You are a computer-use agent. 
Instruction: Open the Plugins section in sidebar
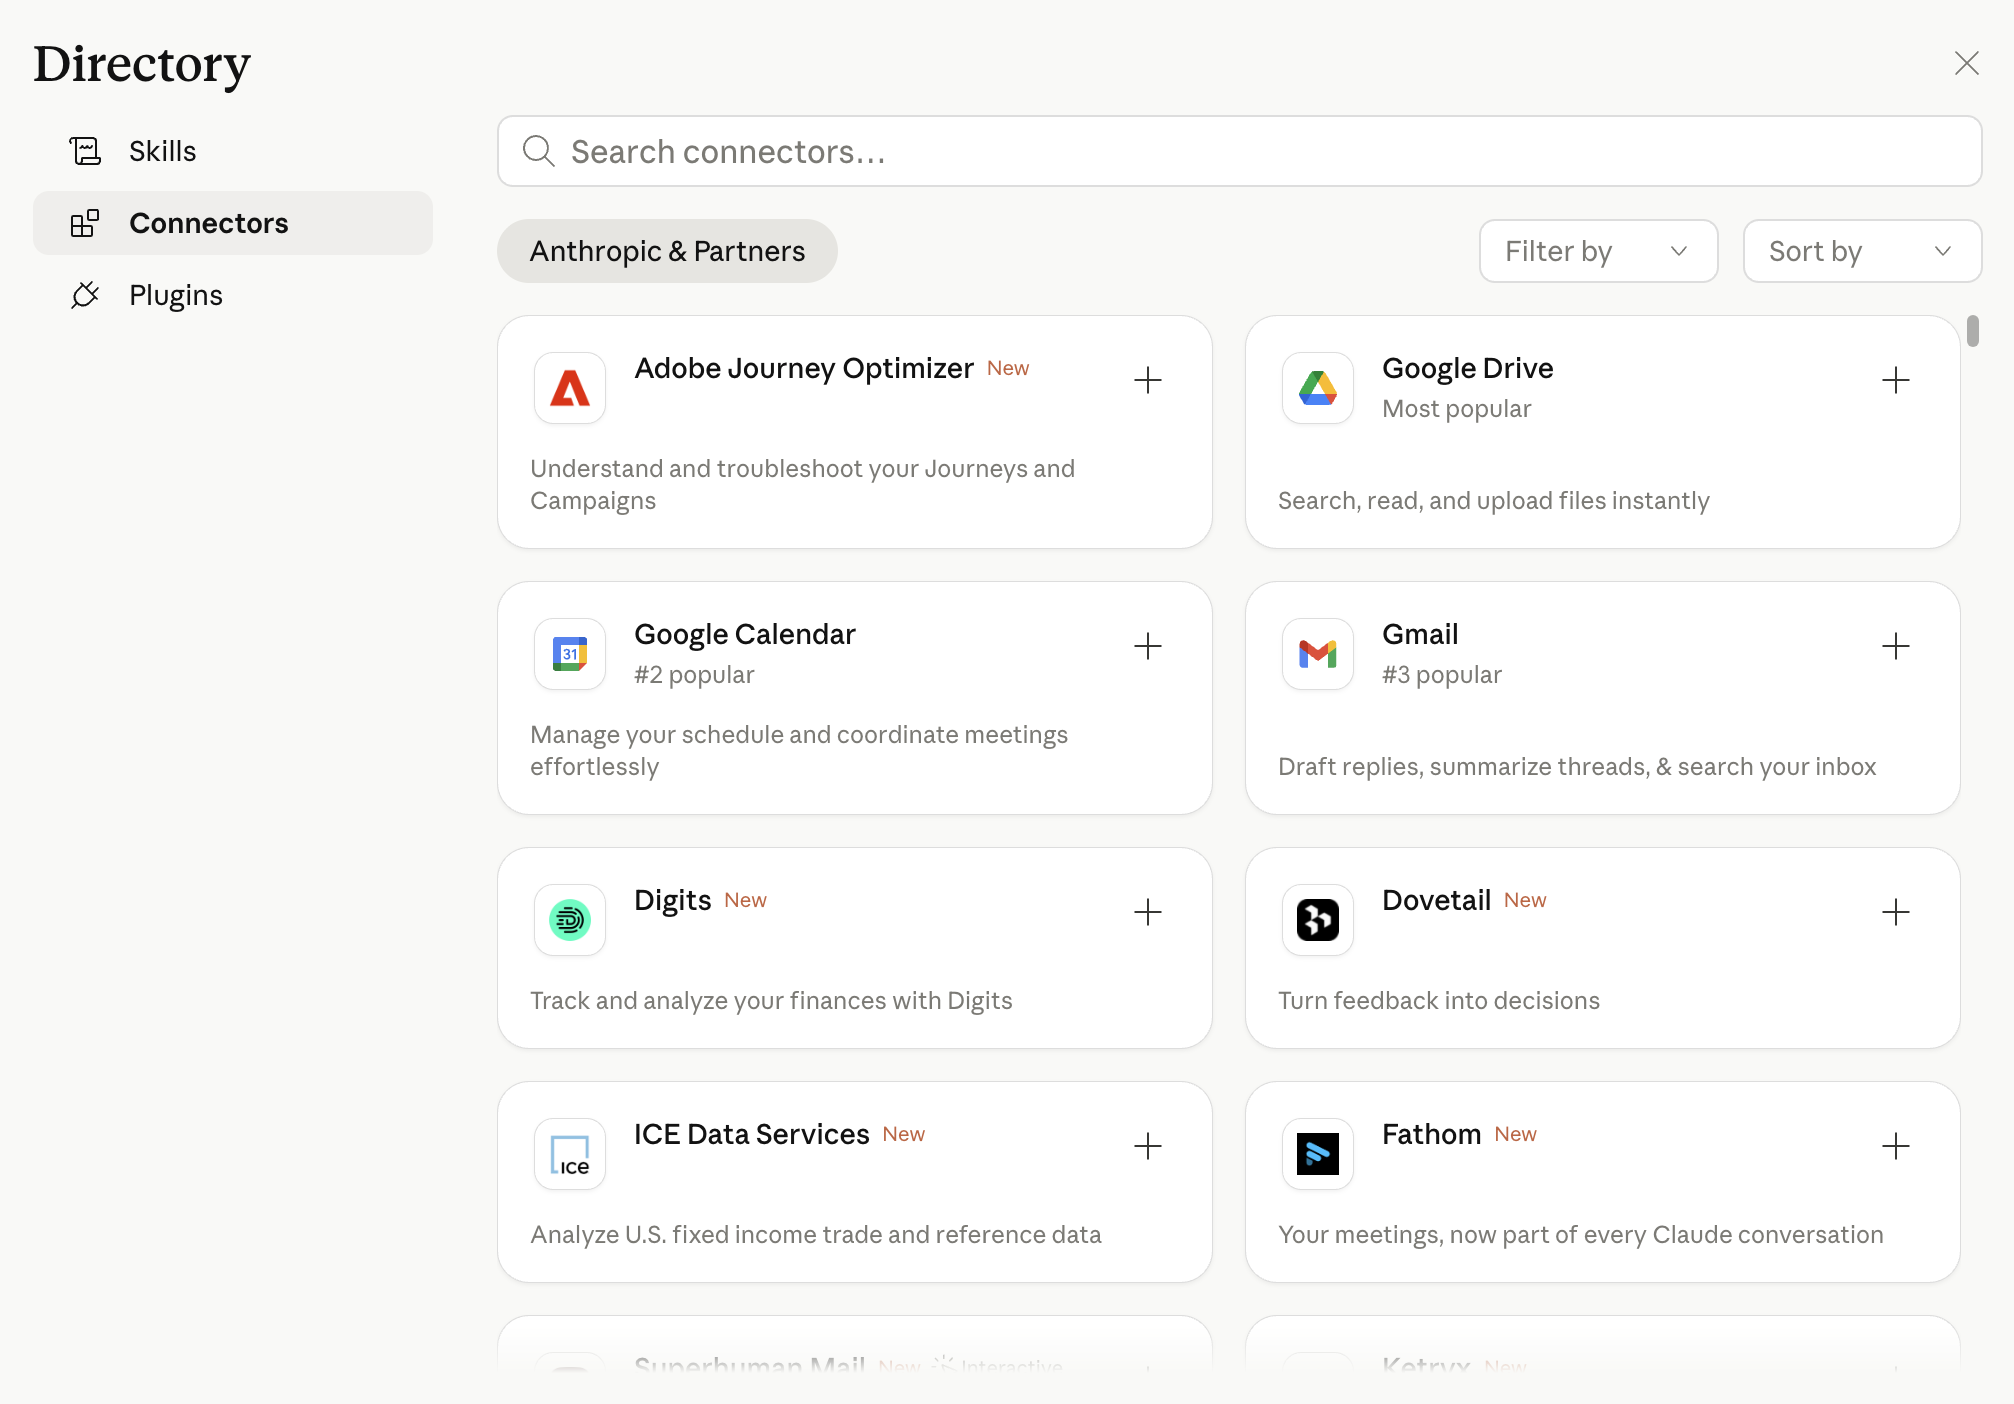tap(175, 295)
